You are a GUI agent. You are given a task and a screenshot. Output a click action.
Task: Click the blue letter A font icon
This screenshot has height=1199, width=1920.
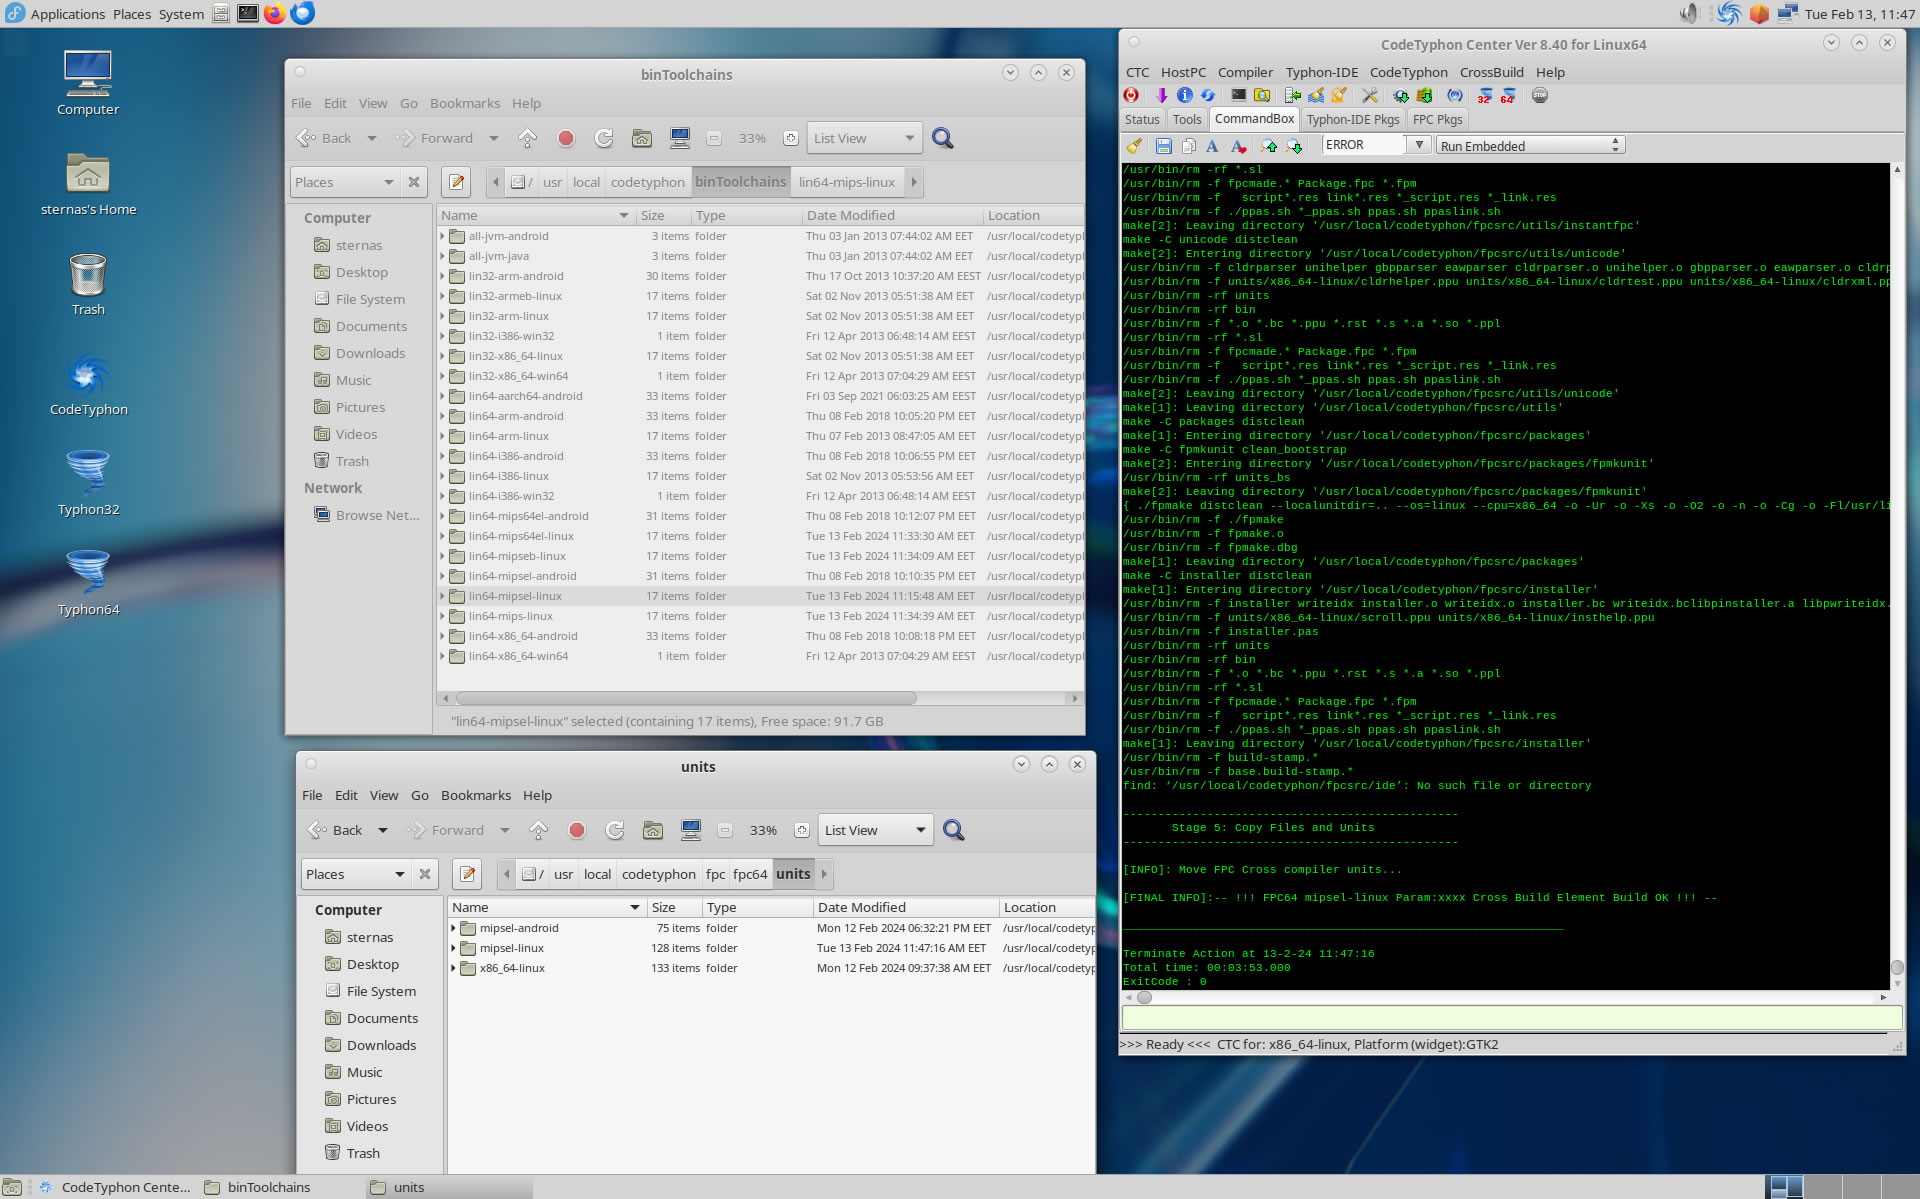1212,146
